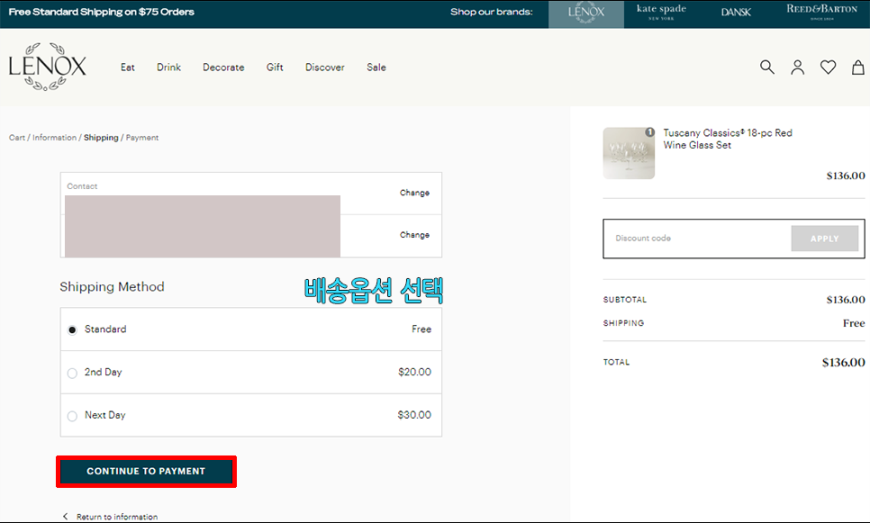Select the 2nd Day shipping option
The width and height of the screenshot is (870, 523).
coord(72,373)
